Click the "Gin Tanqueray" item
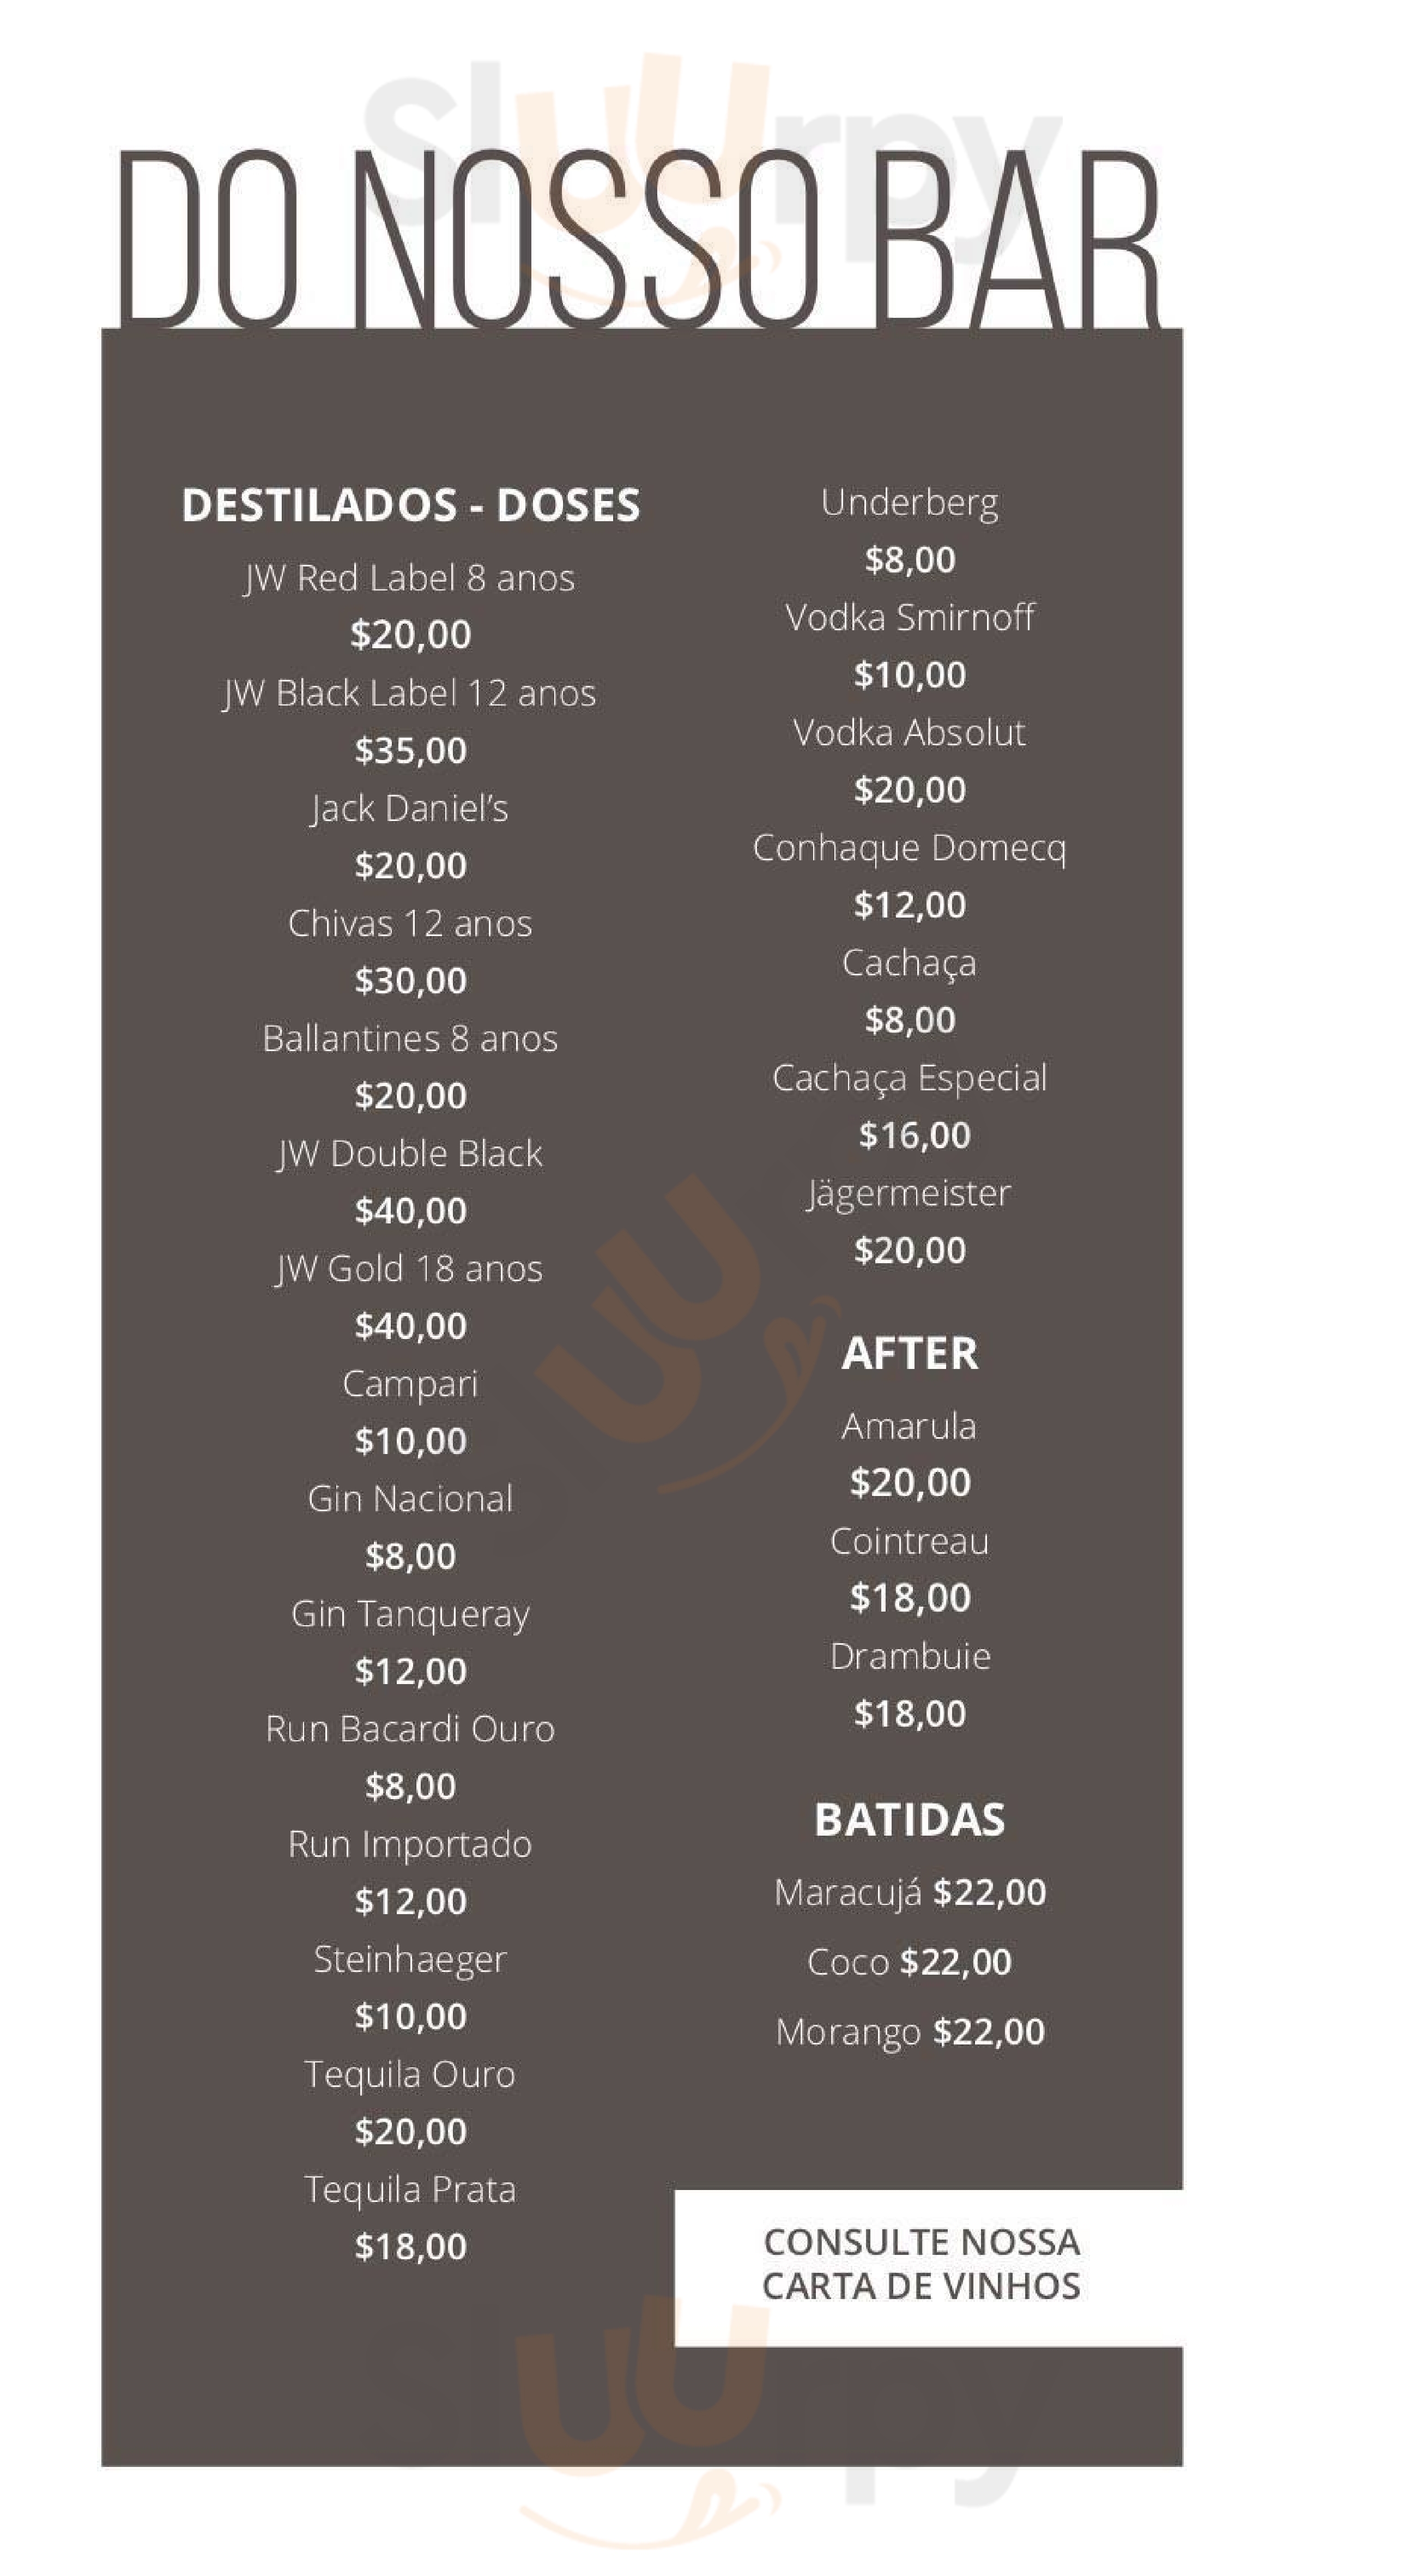The height and width of the screenshot is (2576, 1417). pos(410,1614)
